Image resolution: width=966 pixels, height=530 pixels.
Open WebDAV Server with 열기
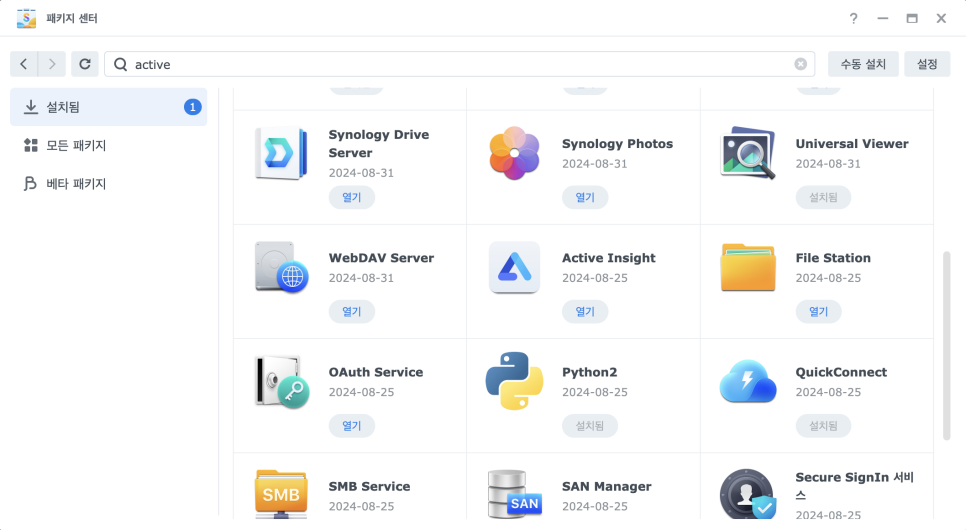352,311
